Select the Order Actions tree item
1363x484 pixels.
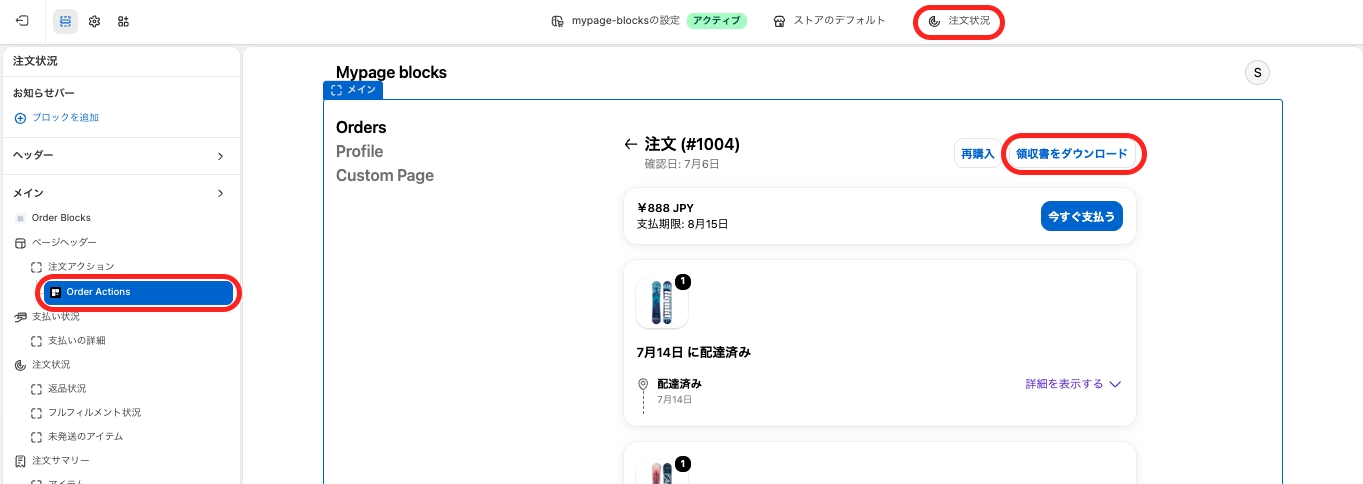point(140,292)
